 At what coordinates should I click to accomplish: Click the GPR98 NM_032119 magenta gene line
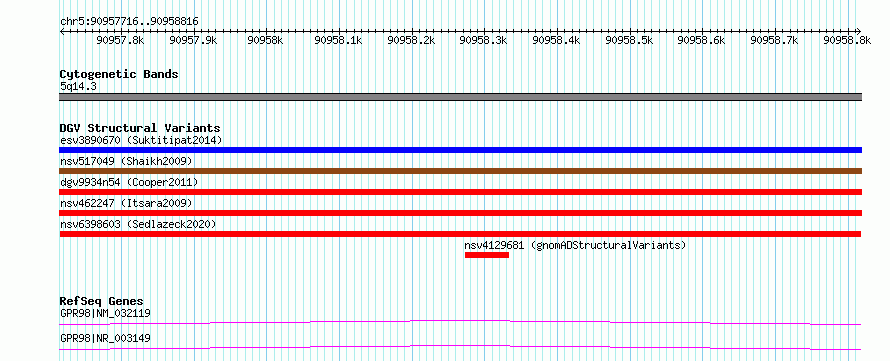click(x=460, y=322)
